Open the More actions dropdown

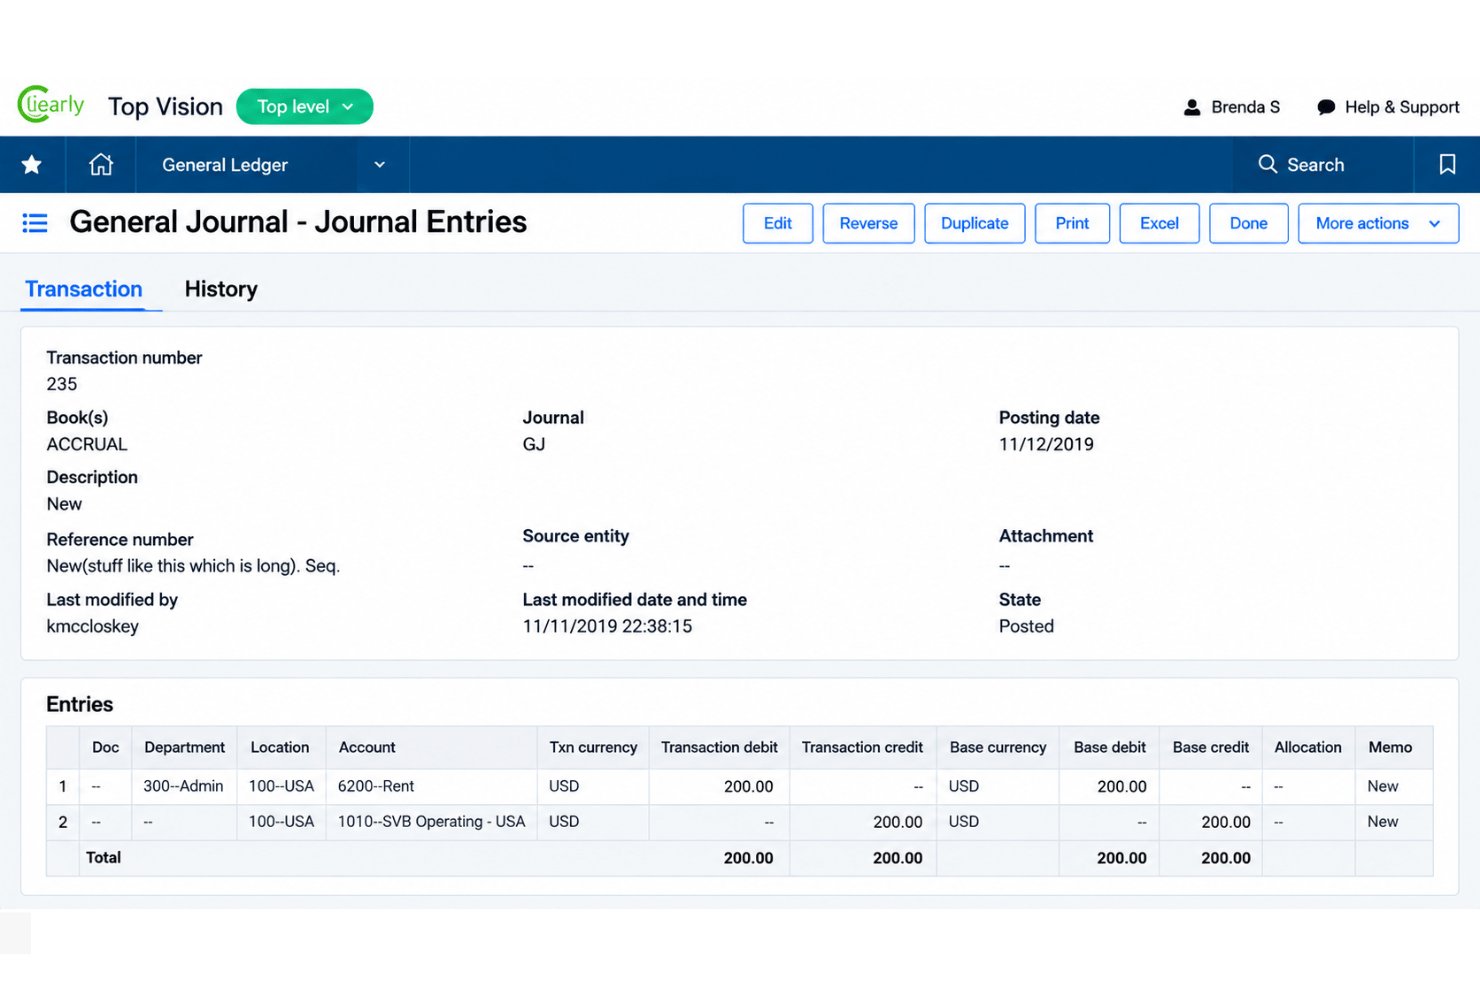click(1378, 223)
